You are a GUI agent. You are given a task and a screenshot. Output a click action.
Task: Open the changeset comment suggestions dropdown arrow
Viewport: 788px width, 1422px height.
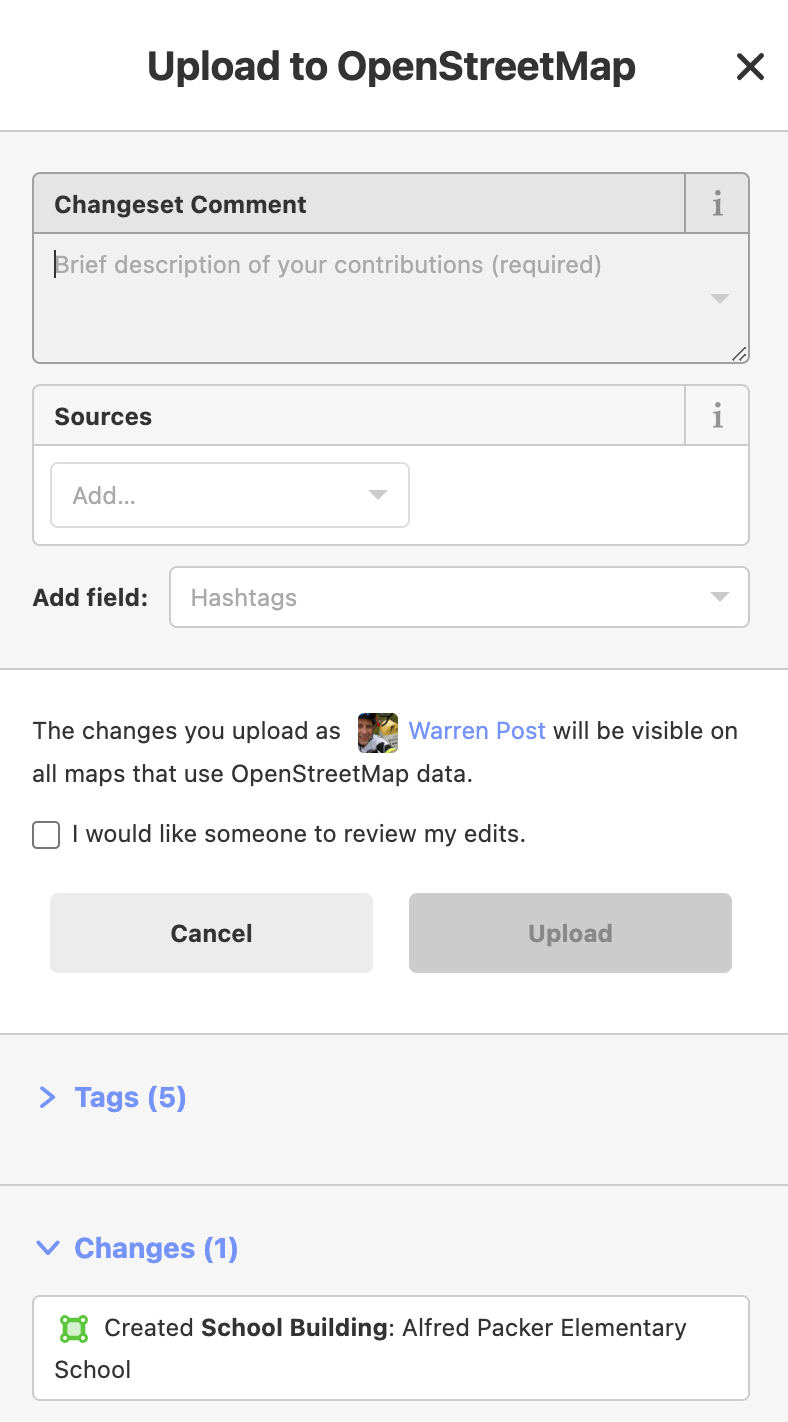[x=719, y=299]
